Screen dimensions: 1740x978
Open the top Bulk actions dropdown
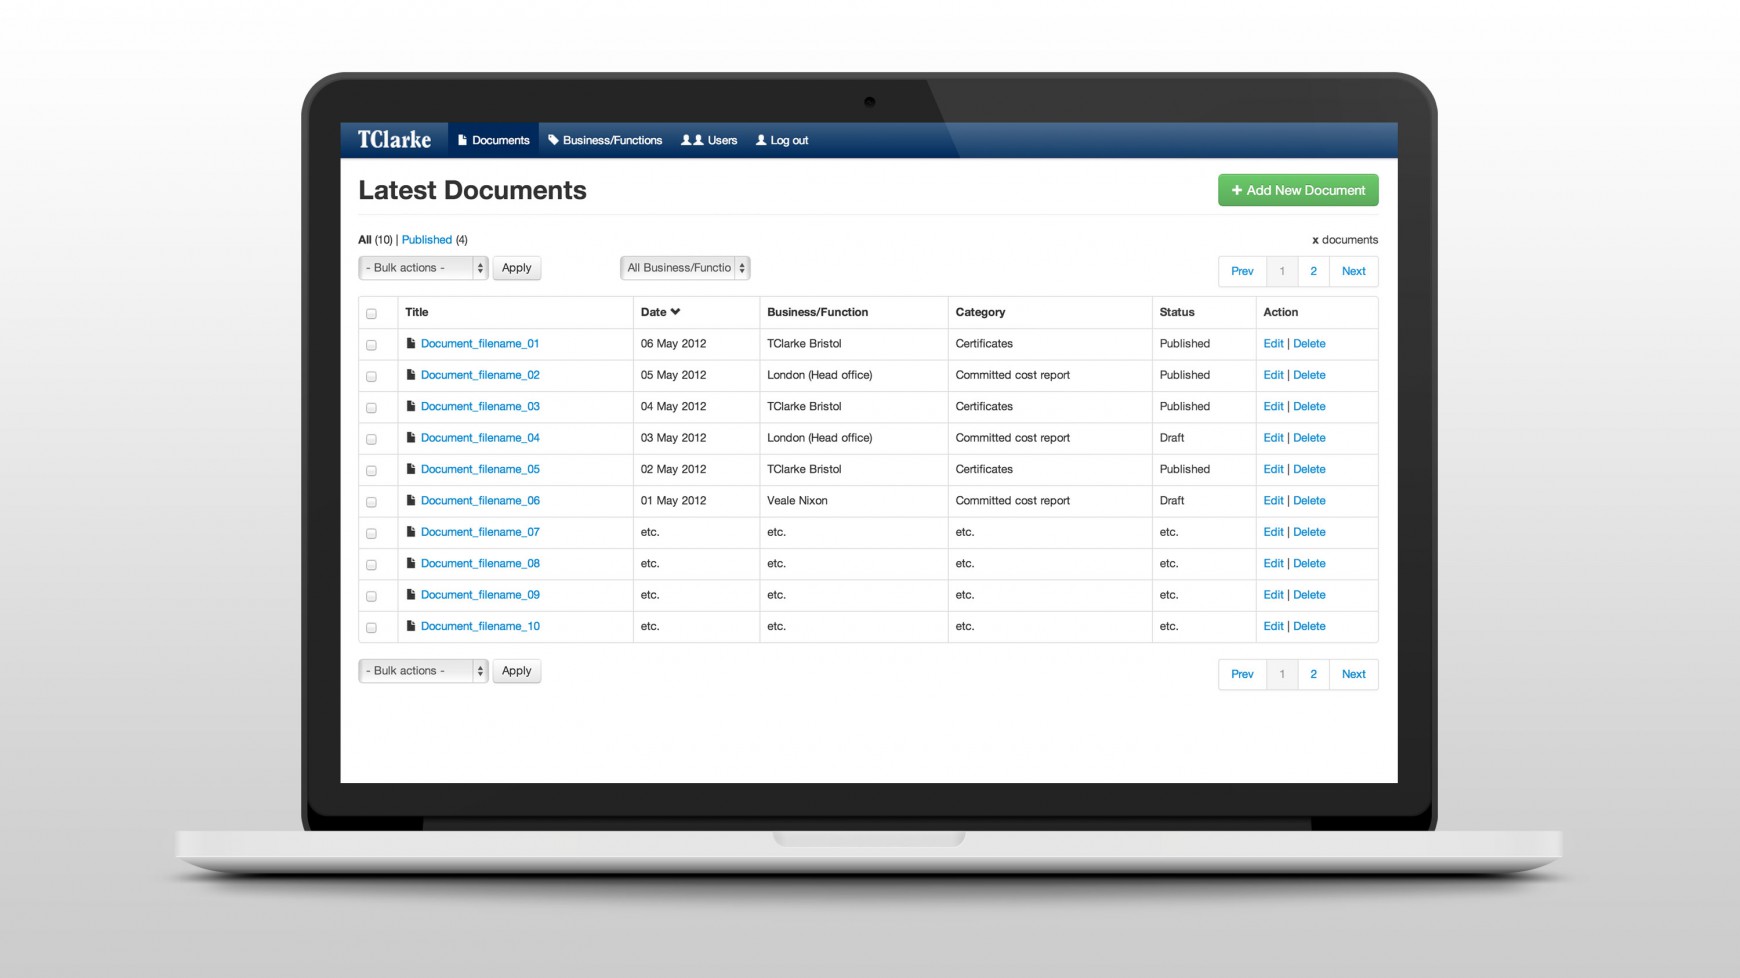[x=422, y=267]
